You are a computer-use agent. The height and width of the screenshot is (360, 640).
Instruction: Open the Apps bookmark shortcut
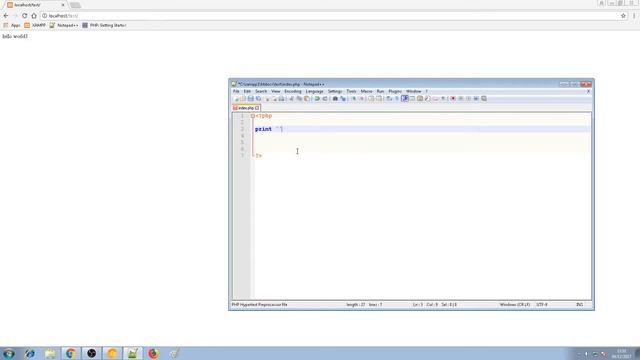pyautogui.click(x=11, y=25)
